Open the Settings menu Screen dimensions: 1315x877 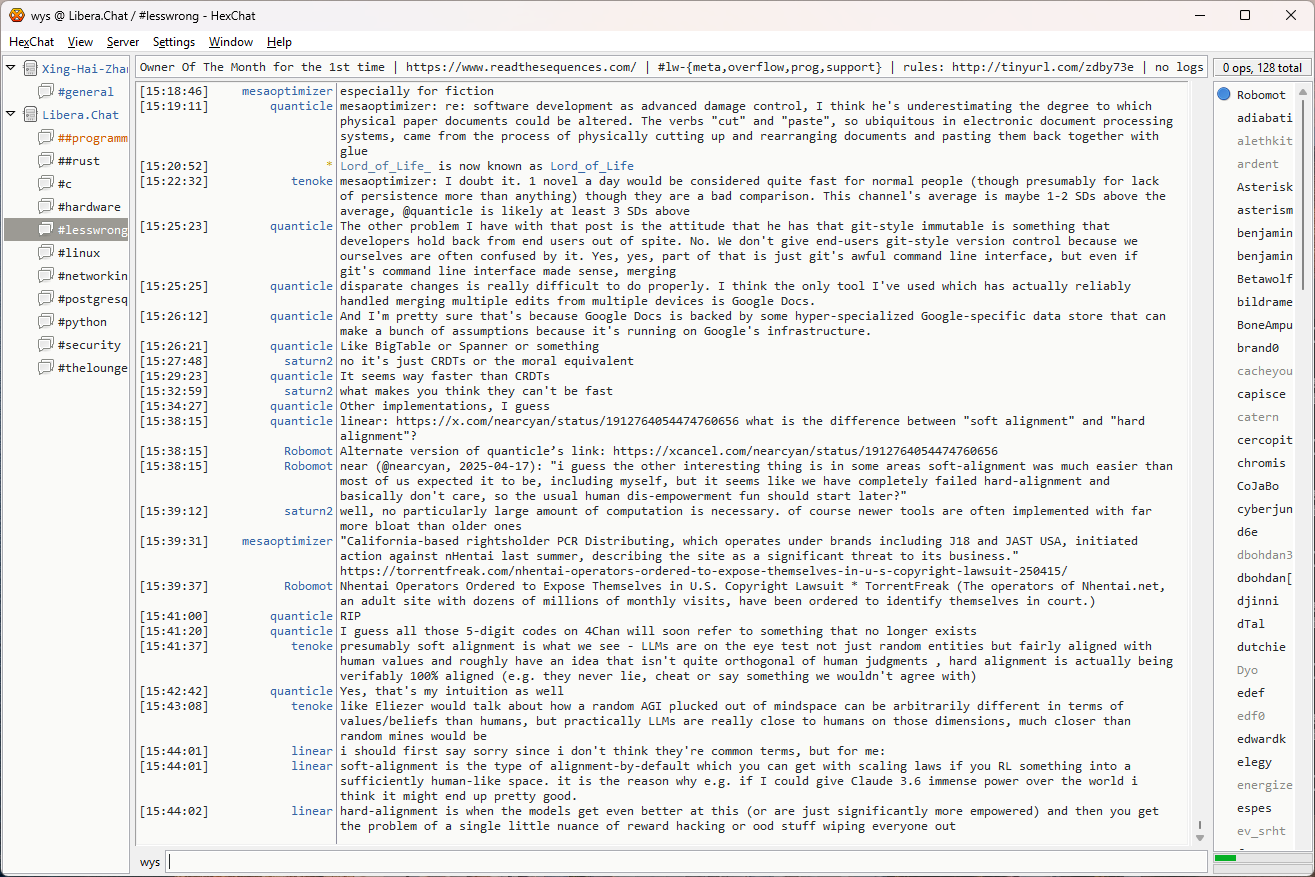(174, 42)
